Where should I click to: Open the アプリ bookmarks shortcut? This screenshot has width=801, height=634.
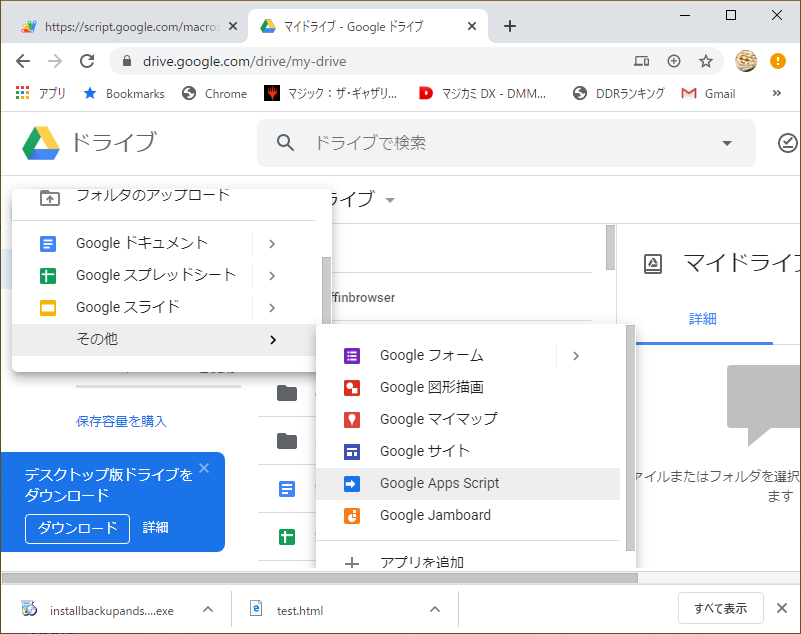(41, 93)
